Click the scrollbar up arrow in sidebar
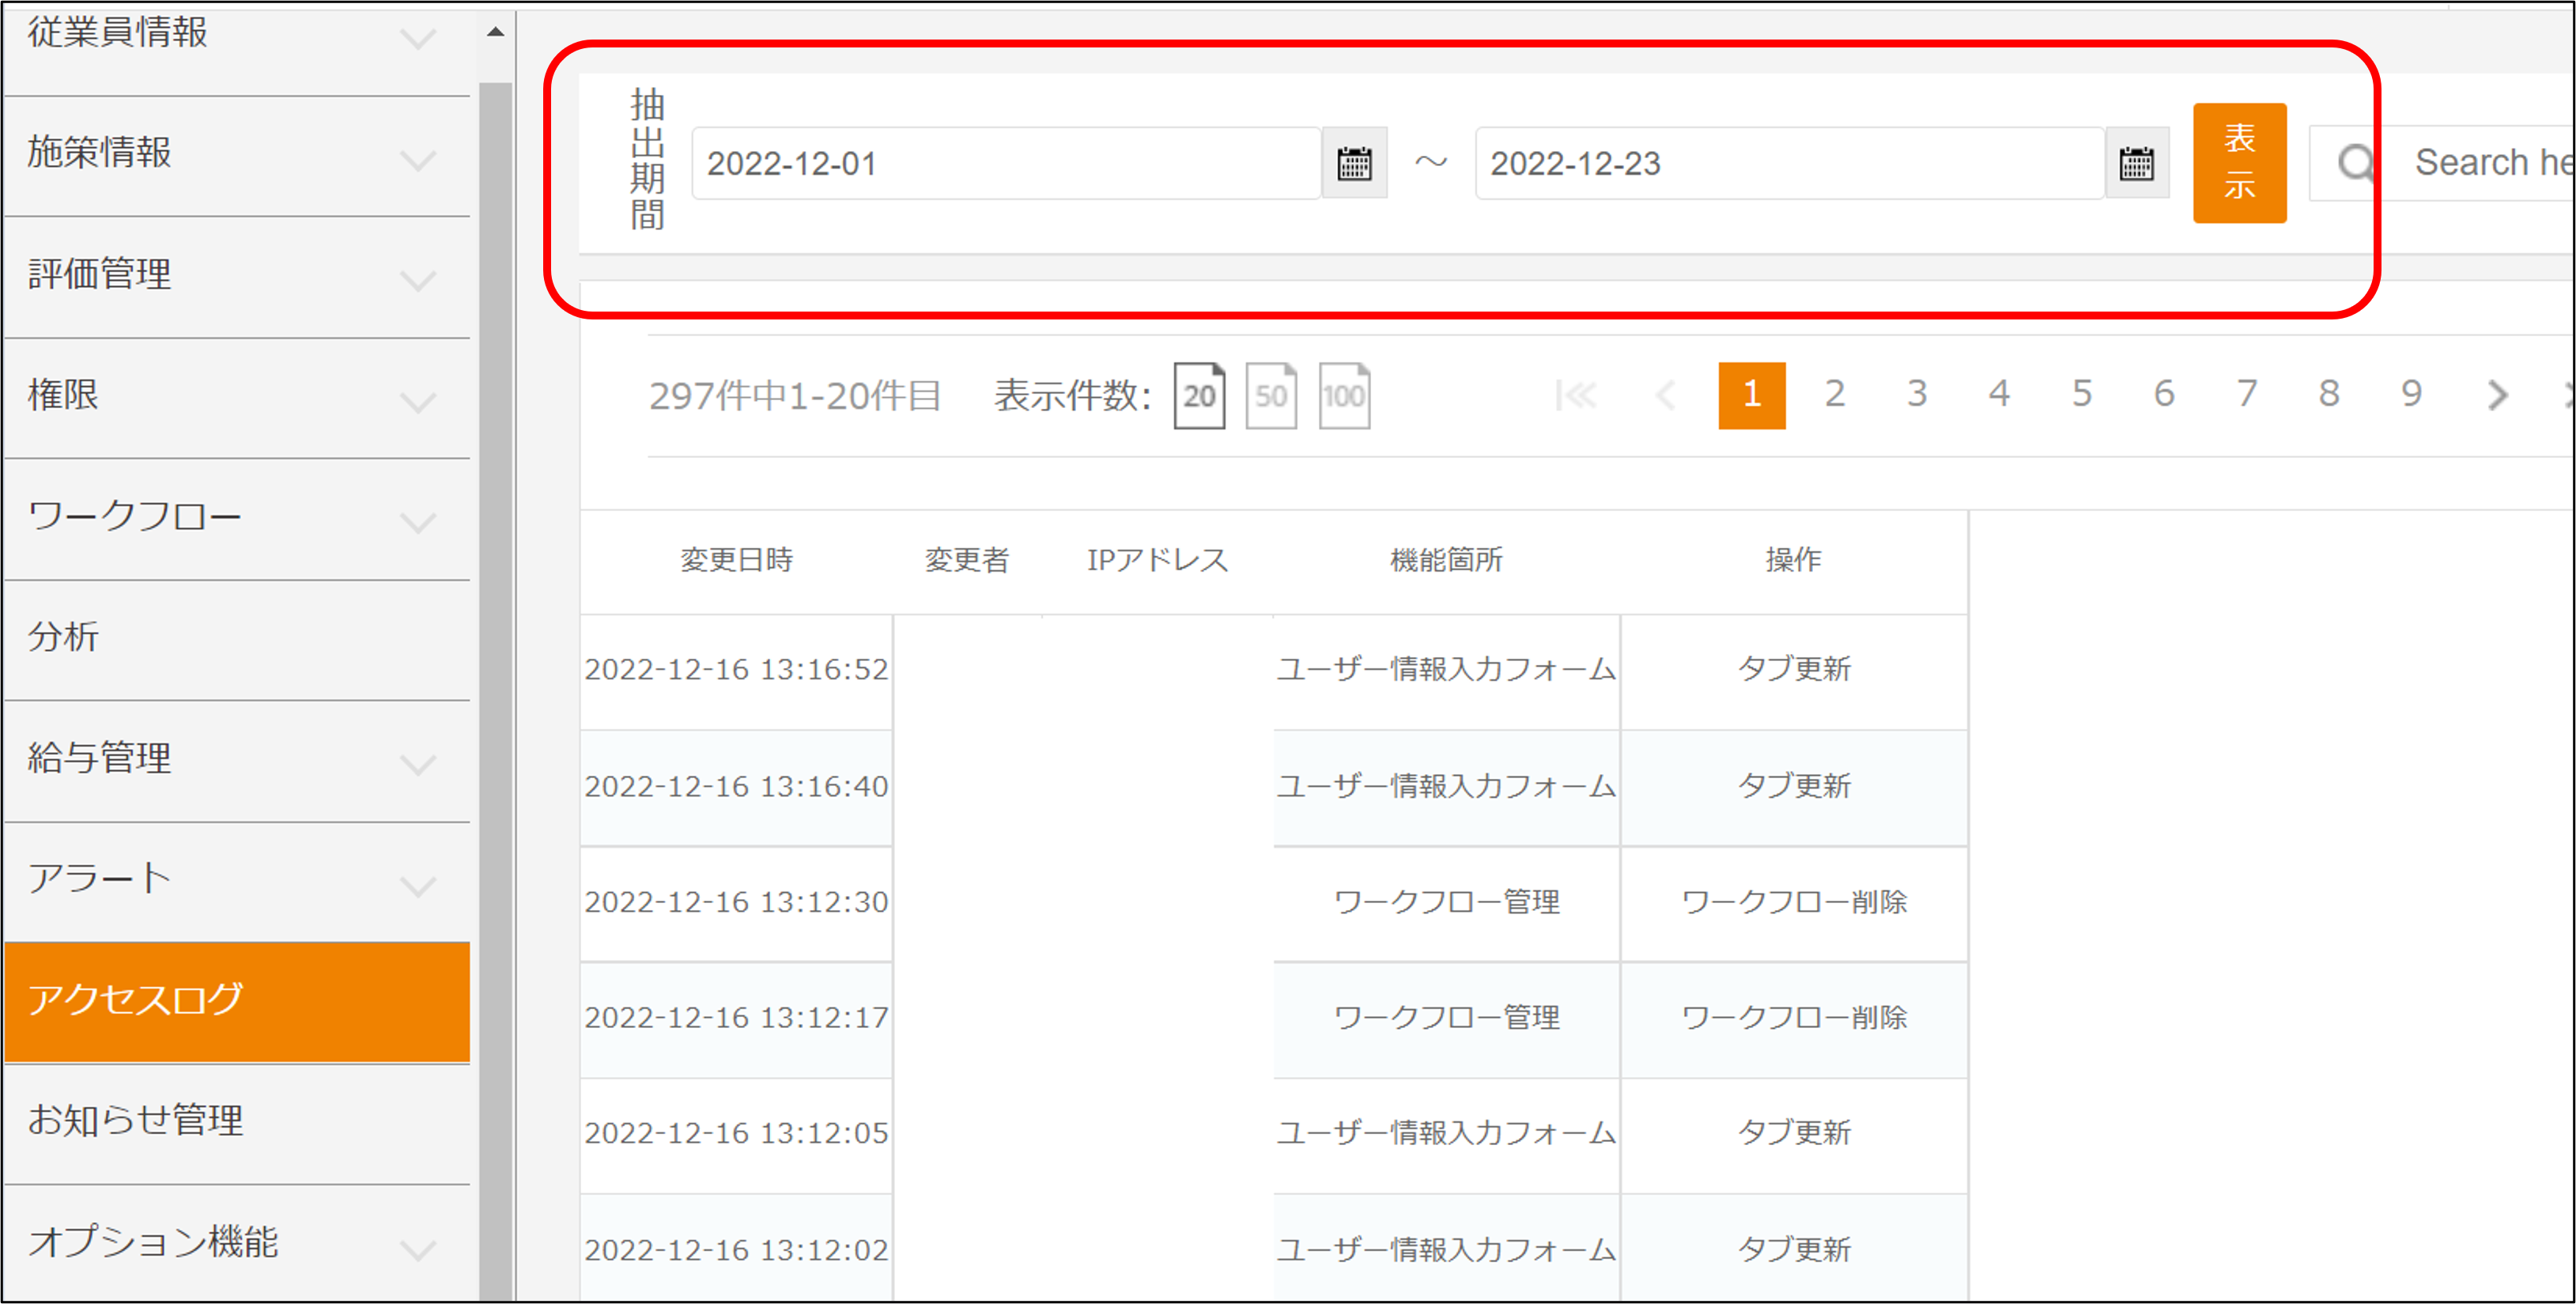 click(x=495, y=32)
